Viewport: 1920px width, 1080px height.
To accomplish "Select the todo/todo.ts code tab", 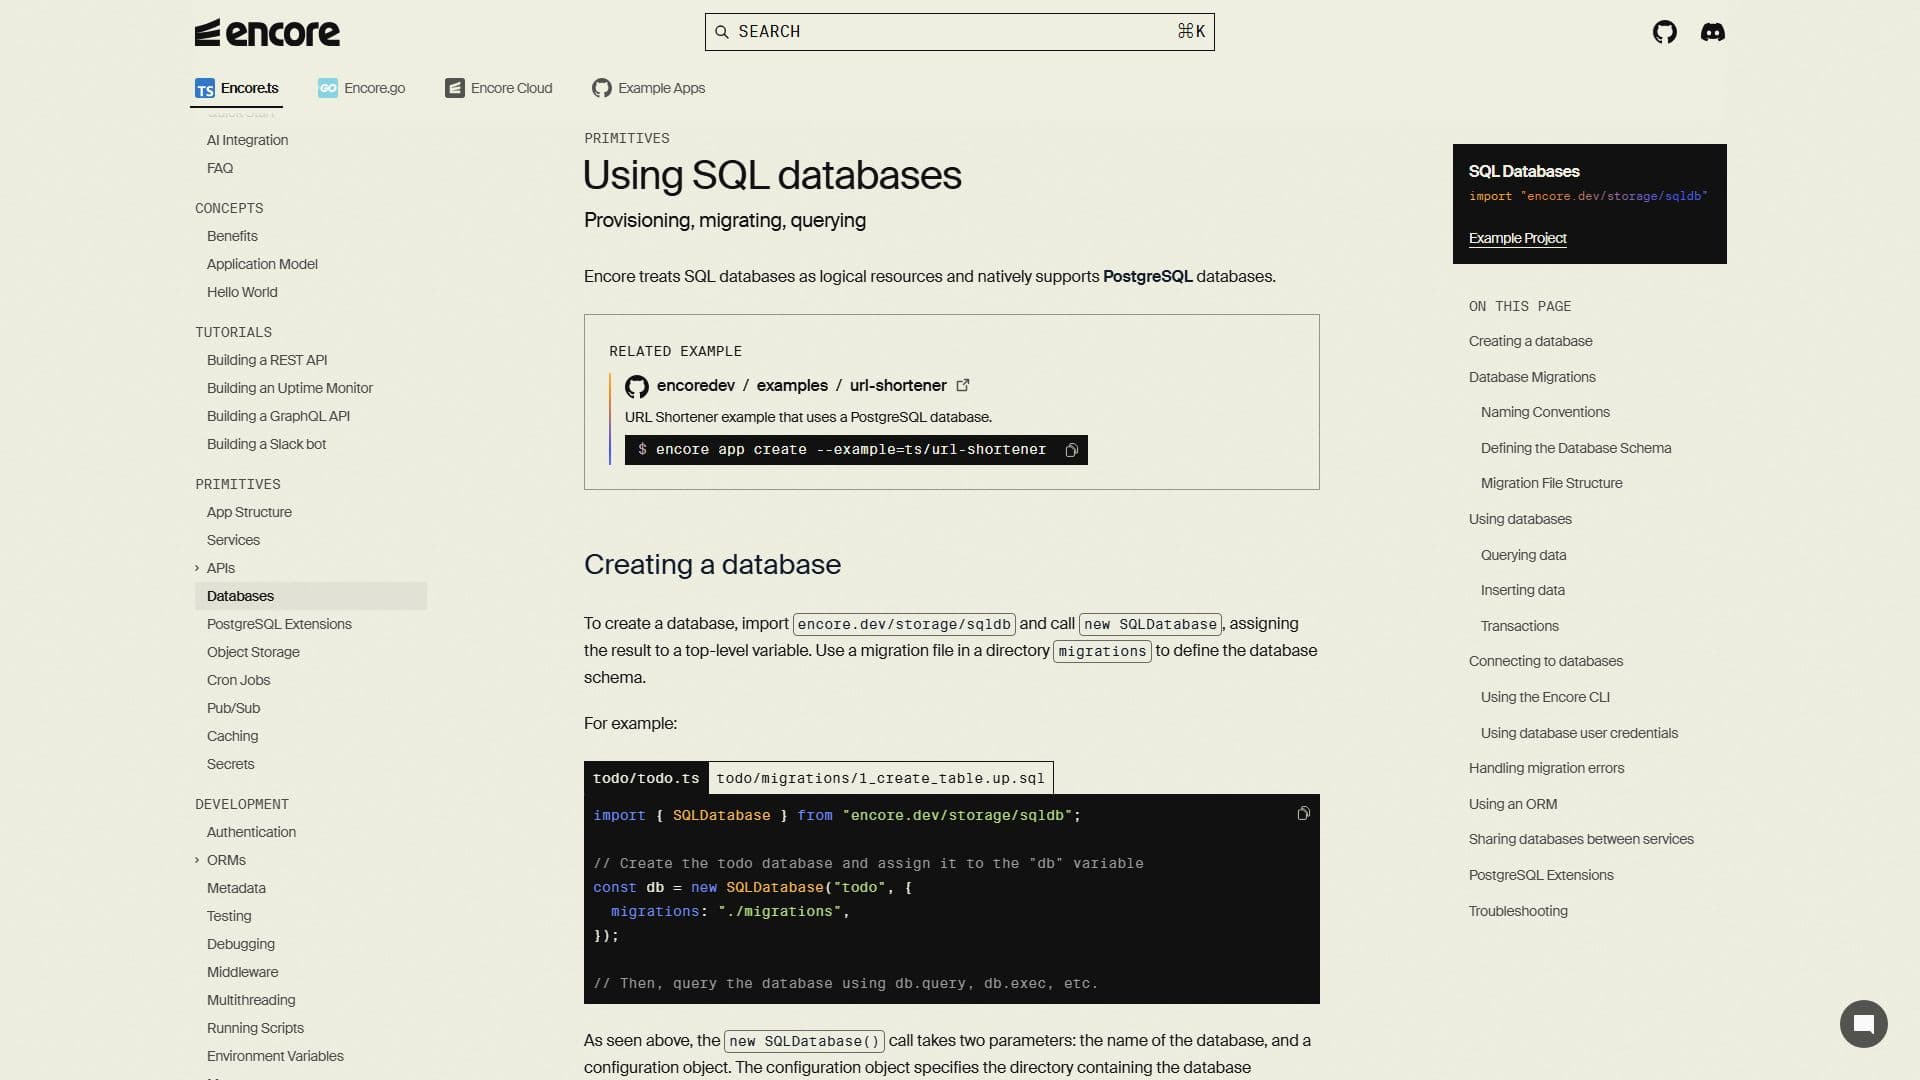I will tap(646, 778).
